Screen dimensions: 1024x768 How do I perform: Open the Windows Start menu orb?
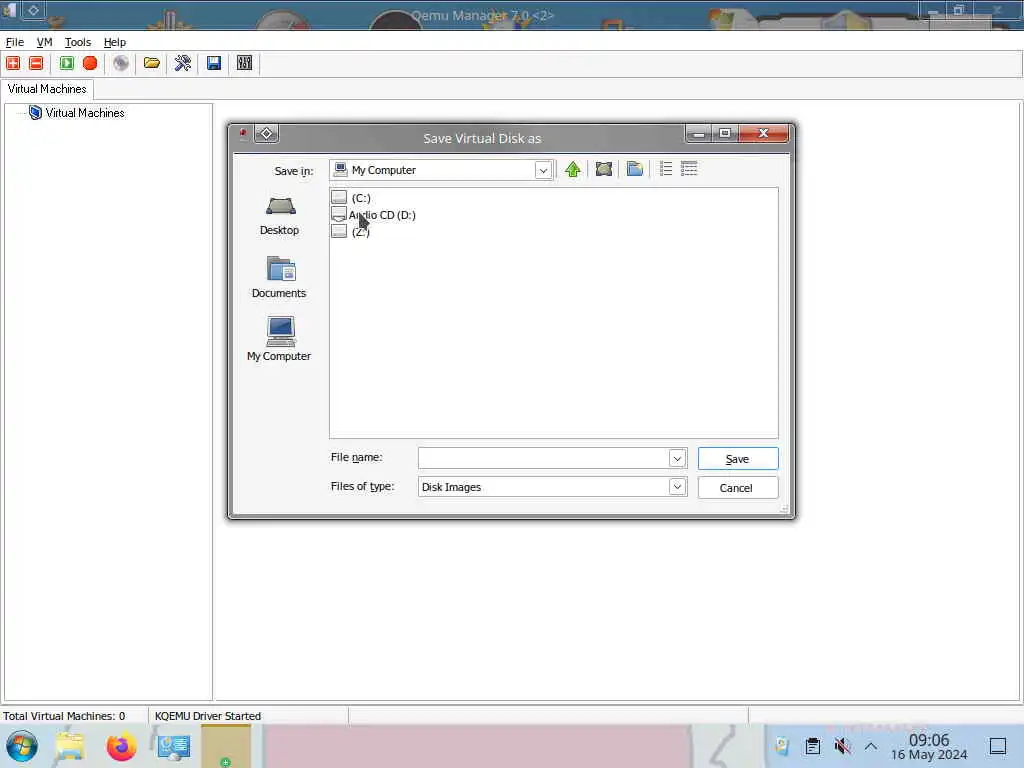coord(22,746)
